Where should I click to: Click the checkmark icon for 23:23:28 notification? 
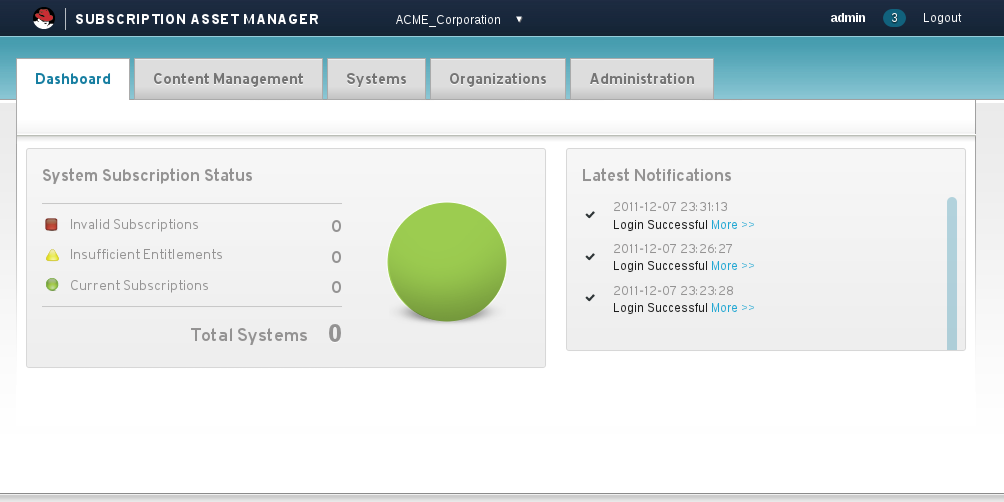click(x=590, y=298)
